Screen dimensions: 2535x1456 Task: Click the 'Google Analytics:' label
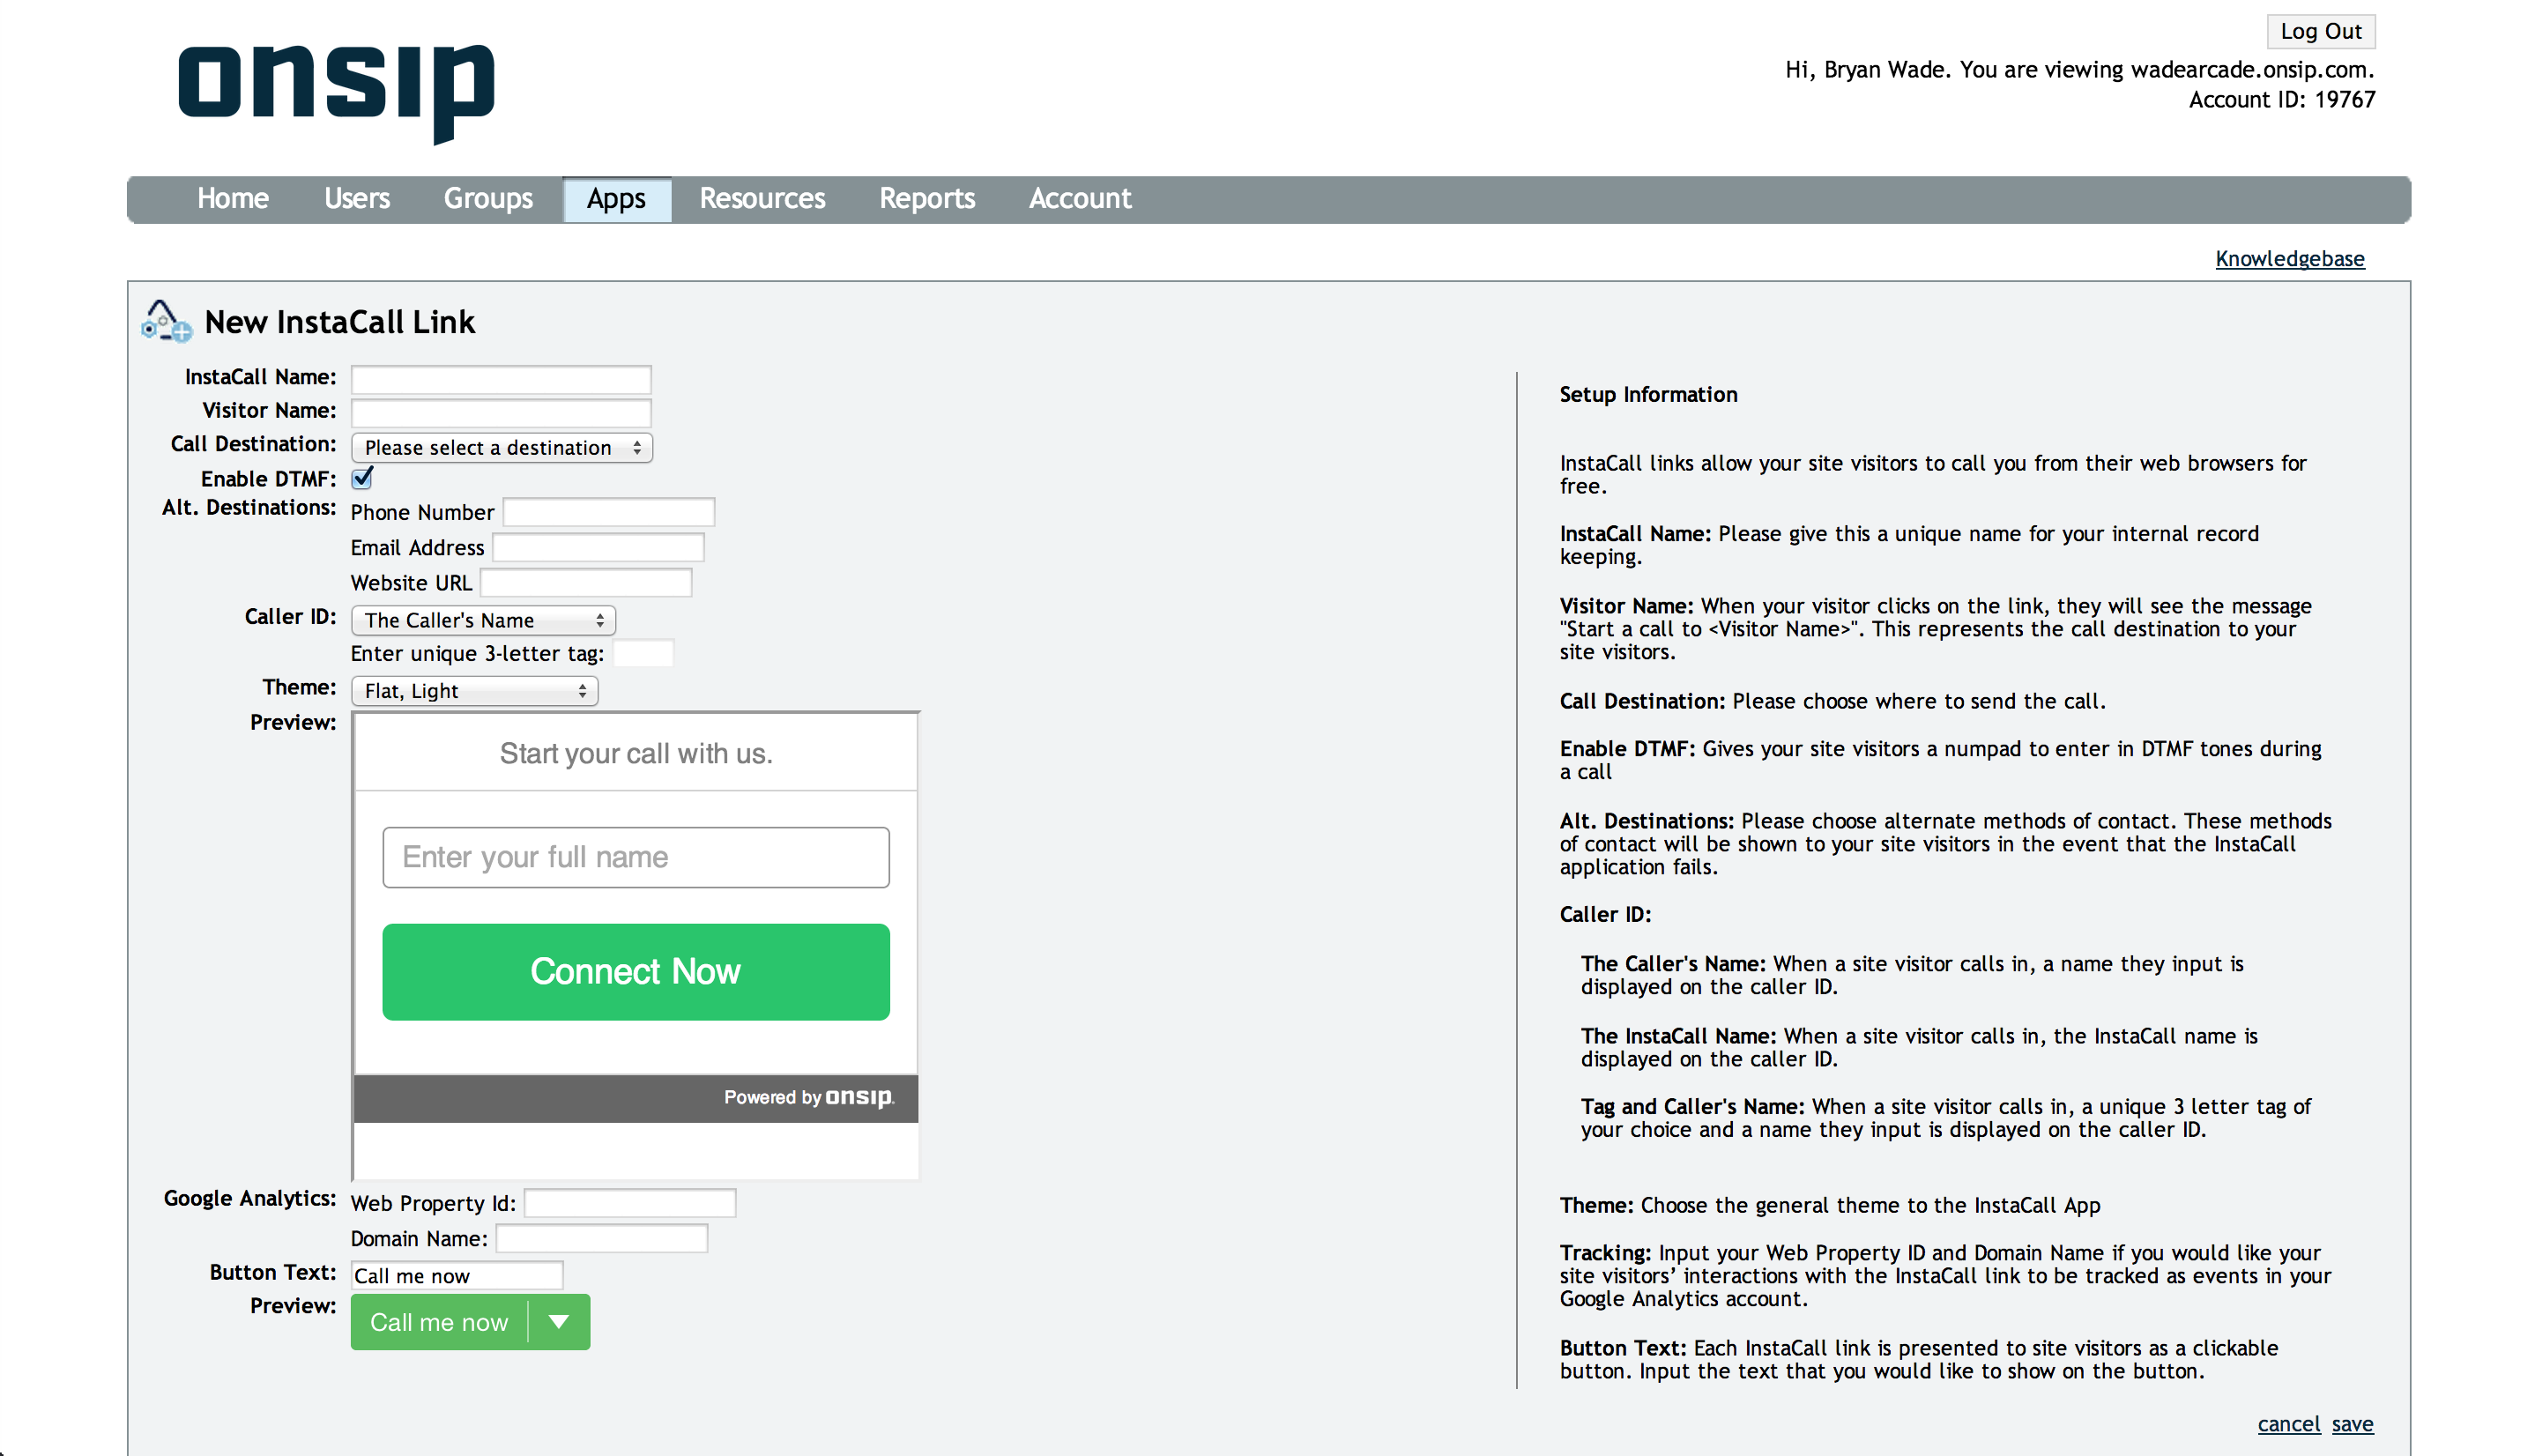250,1198
